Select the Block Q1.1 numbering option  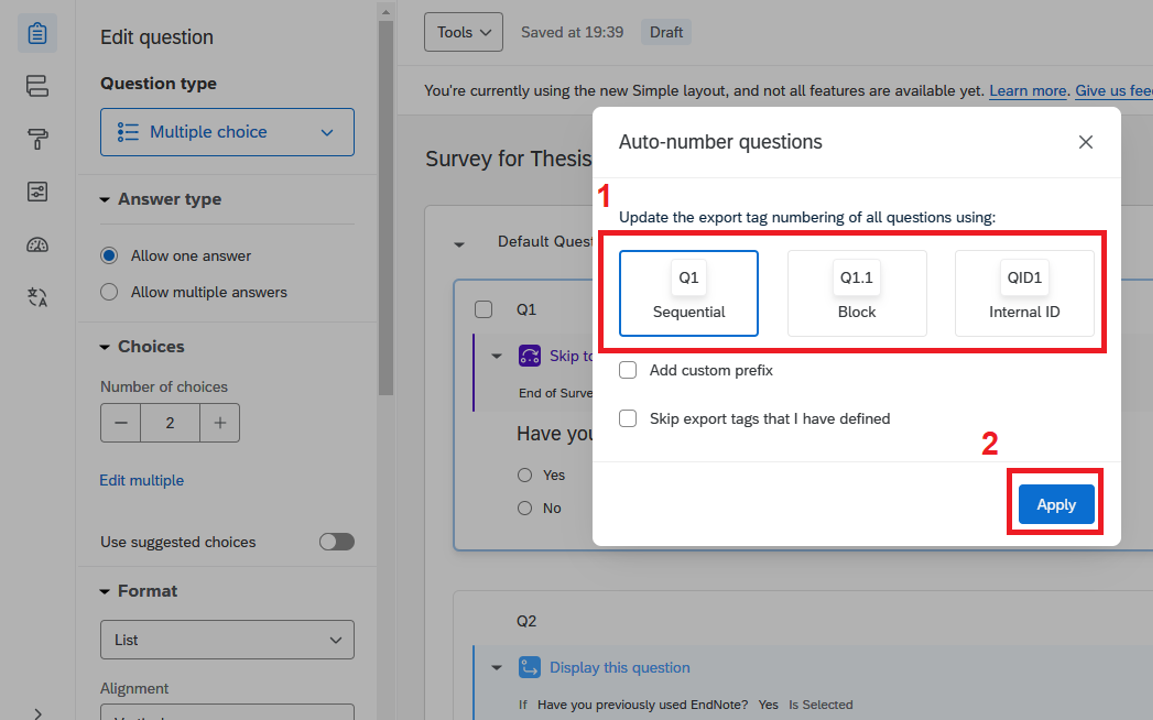[x=857, y=293]
